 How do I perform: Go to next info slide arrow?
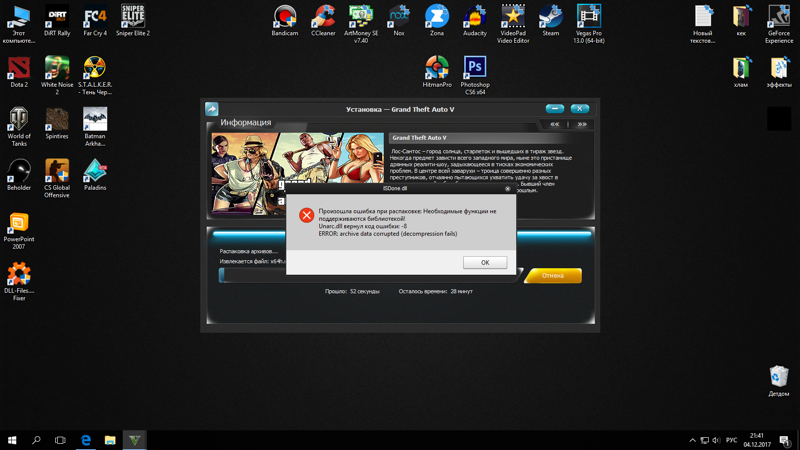581,124
